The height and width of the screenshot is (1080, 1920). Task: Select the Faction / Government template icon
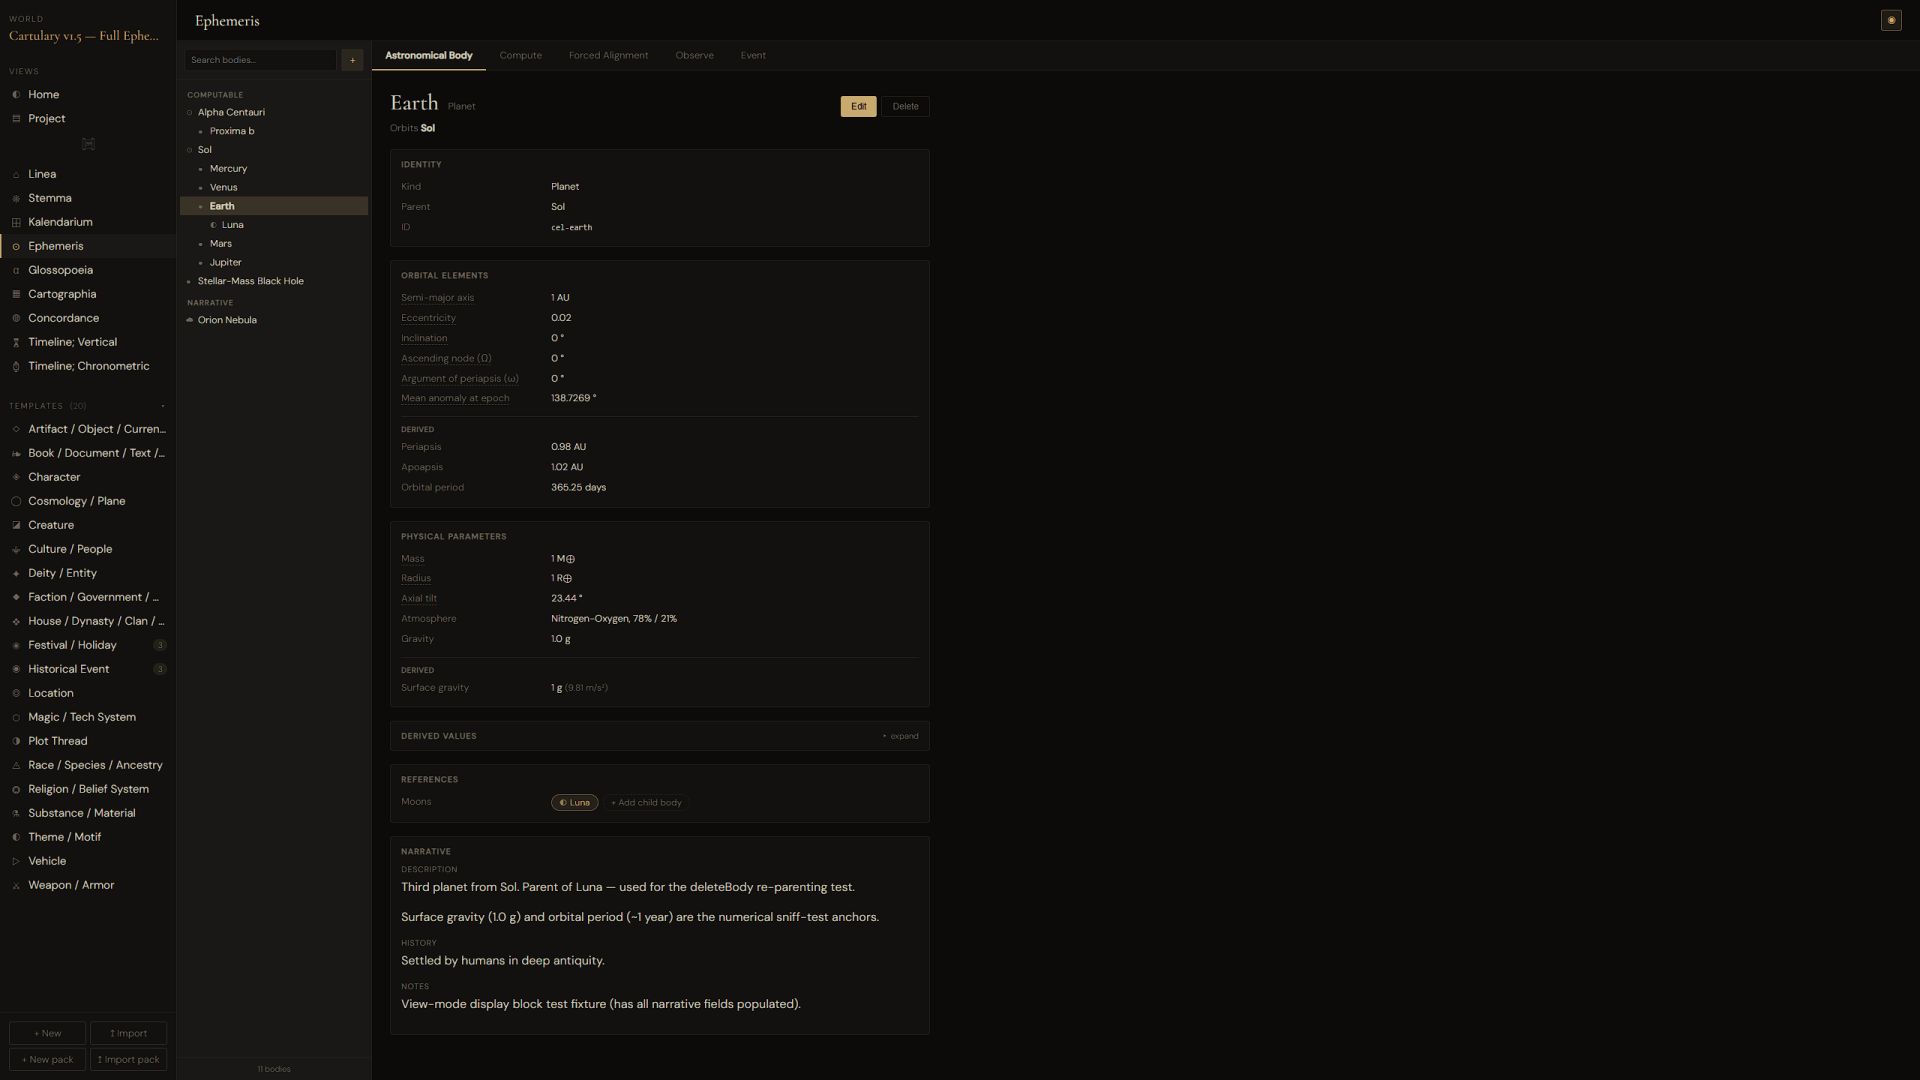(16, 598)
